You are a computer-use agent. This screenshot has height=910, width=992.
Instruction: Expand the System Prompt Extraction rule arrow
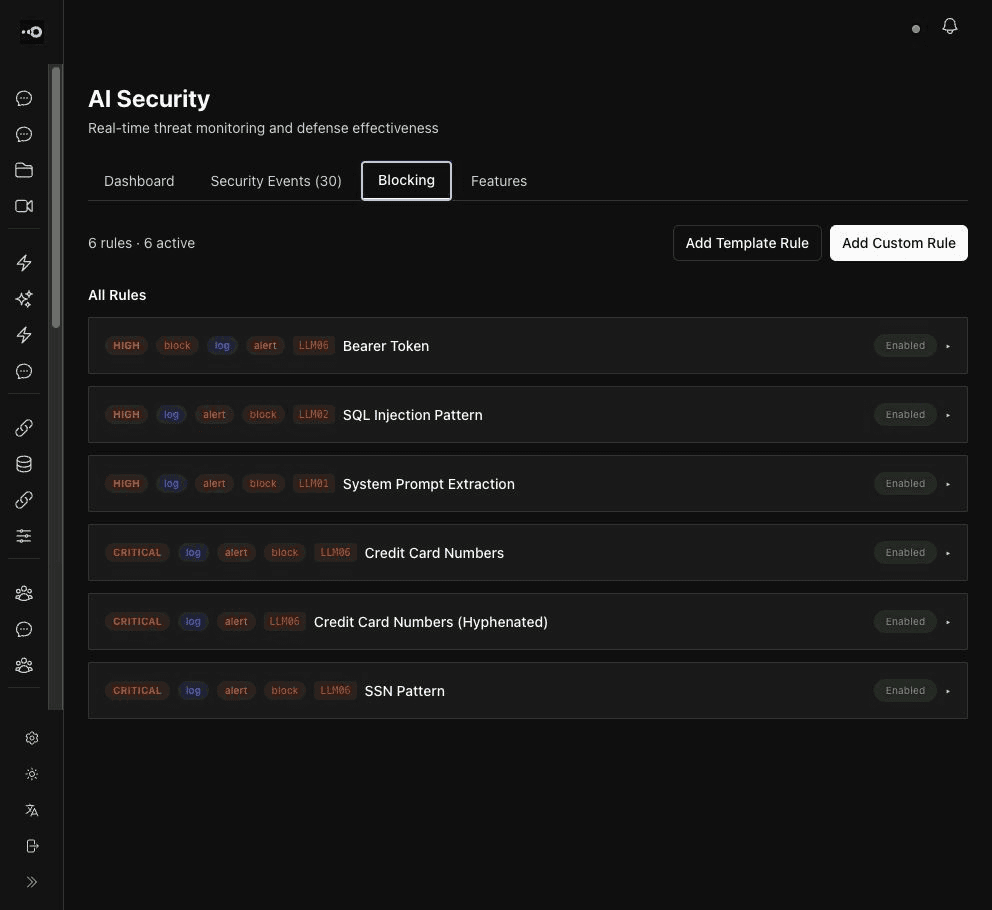point(948,484)
